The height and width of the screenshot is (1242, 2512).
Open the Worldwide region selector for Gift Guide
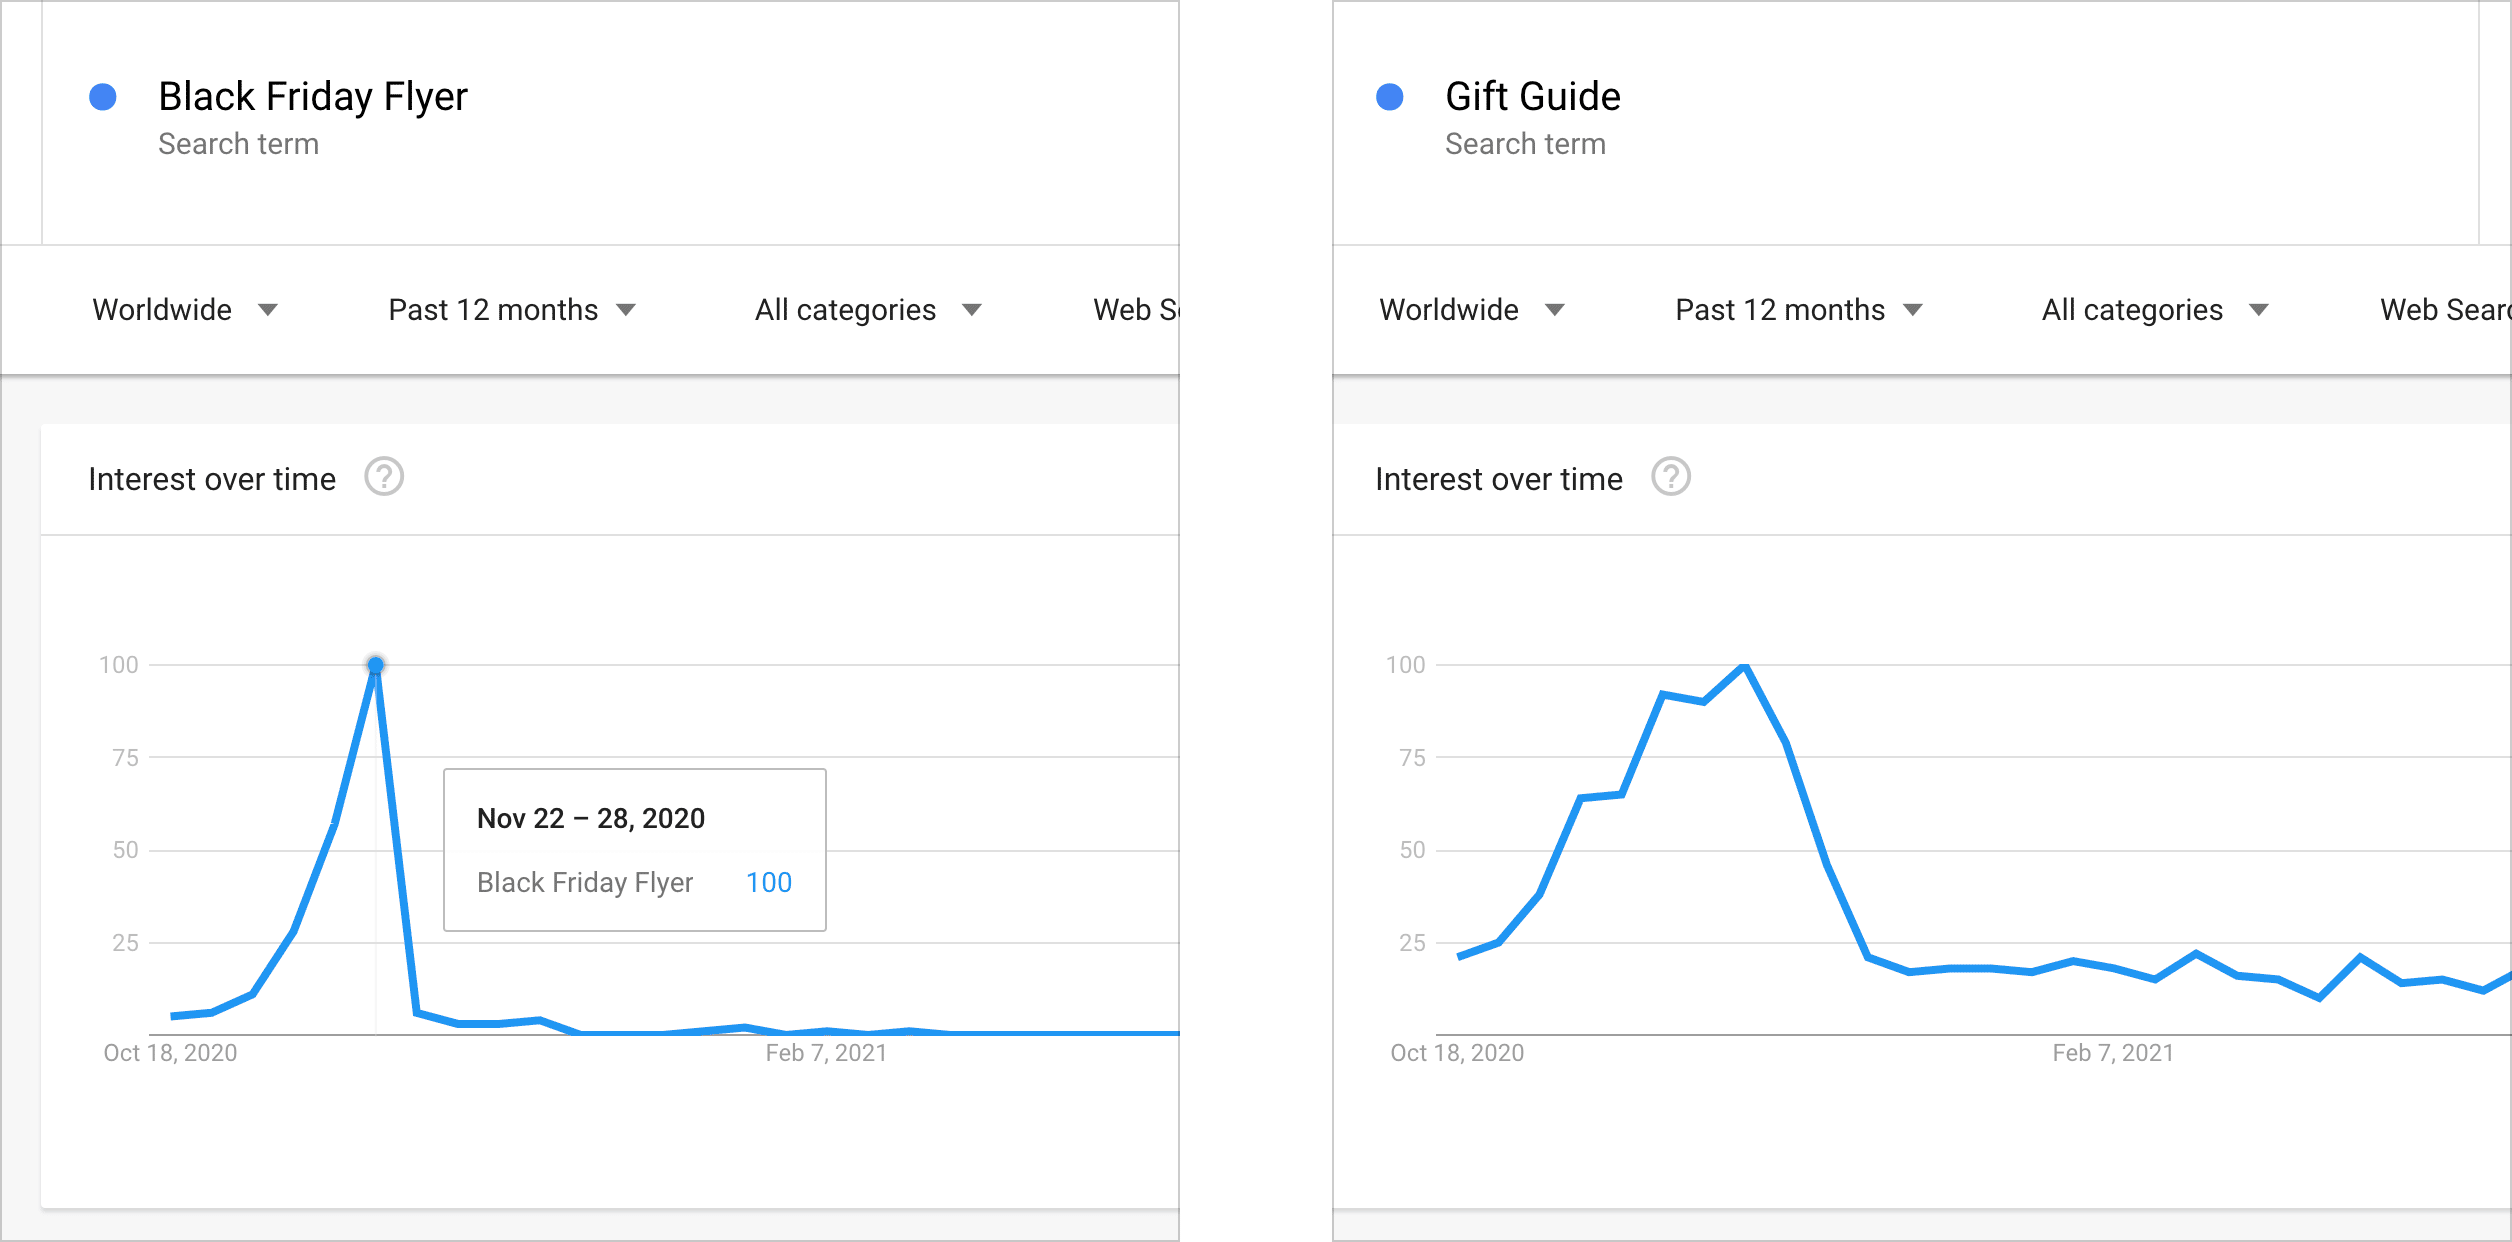(x=1447, y=310)
